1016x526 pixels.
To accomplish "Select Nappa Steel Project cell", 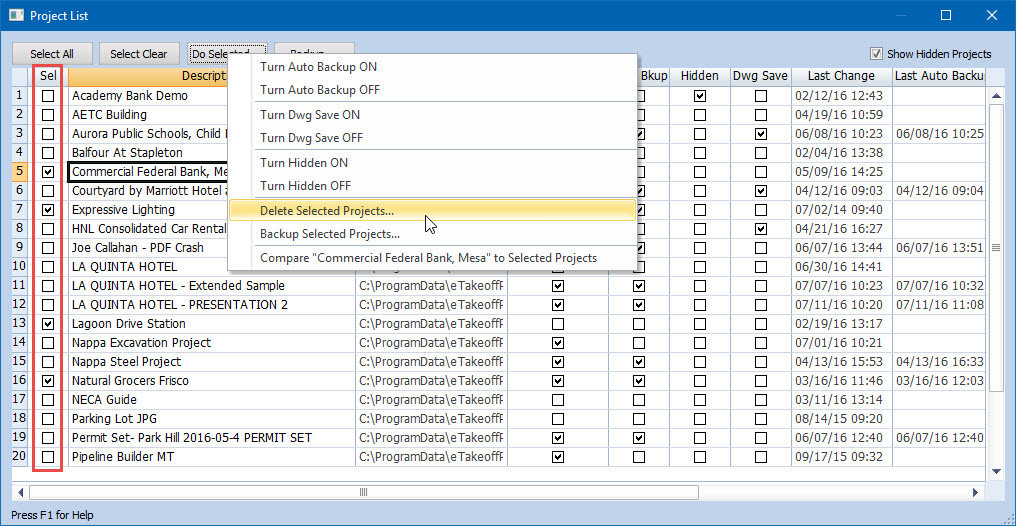I will (212, 361).
